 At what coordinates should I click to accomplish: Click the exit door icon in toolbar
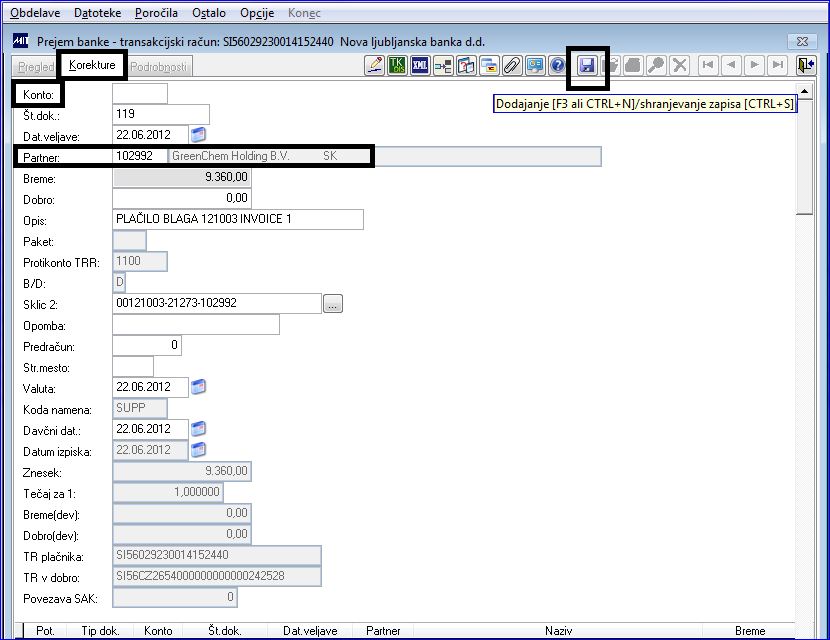(806, 66)
